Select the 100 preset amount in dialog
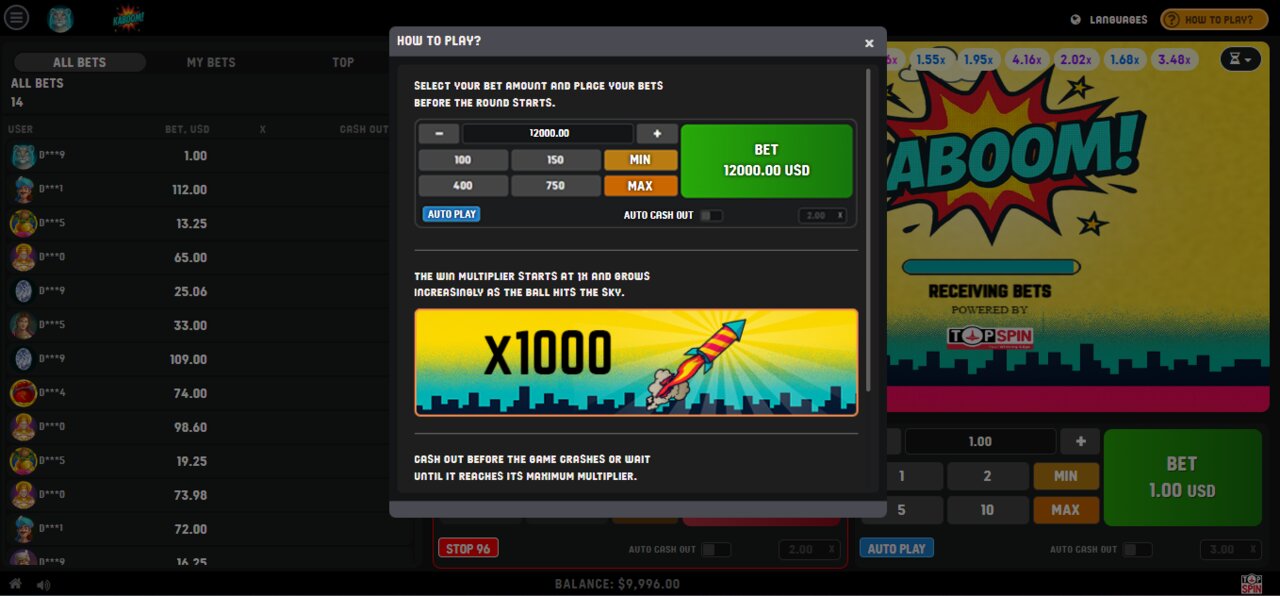The height and width of the screenshot is (596, 1280). click(x=463, y=160)
